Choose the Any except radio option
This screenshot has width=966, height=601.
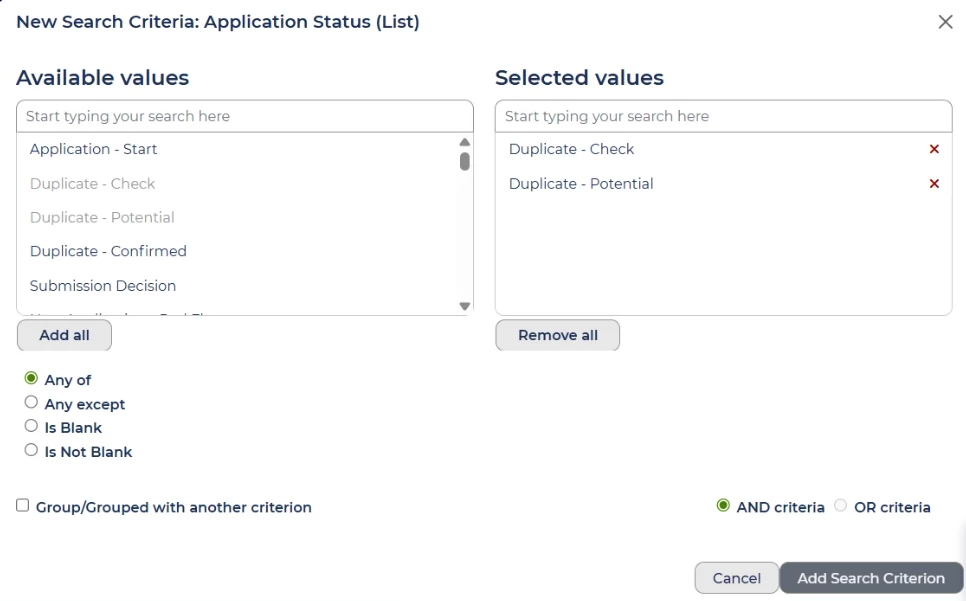[x=31, y=403]
